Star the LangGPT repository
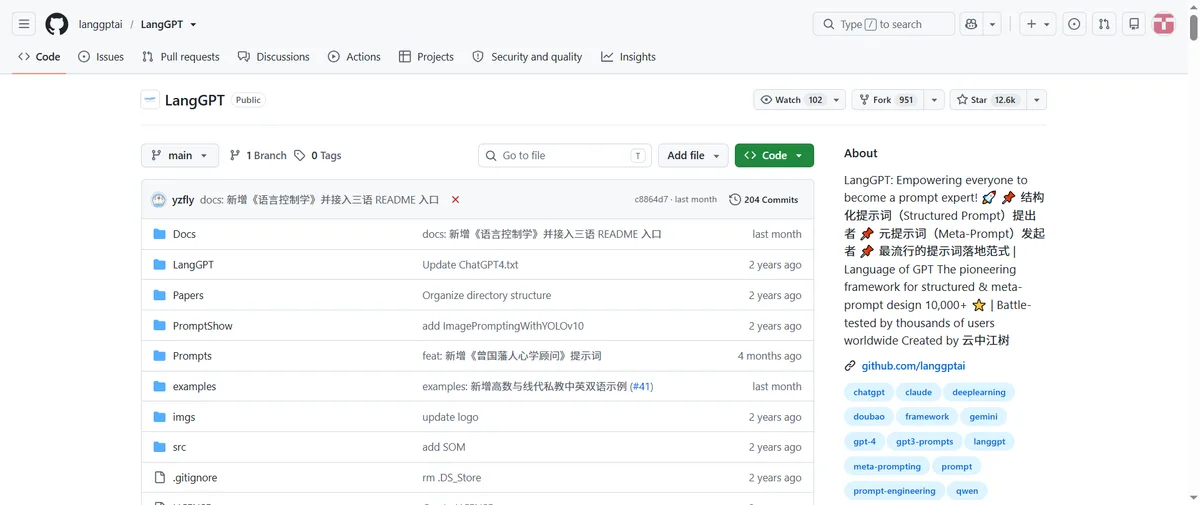The width and height of the screenshot is (1200, 505). tap(987, 100)
